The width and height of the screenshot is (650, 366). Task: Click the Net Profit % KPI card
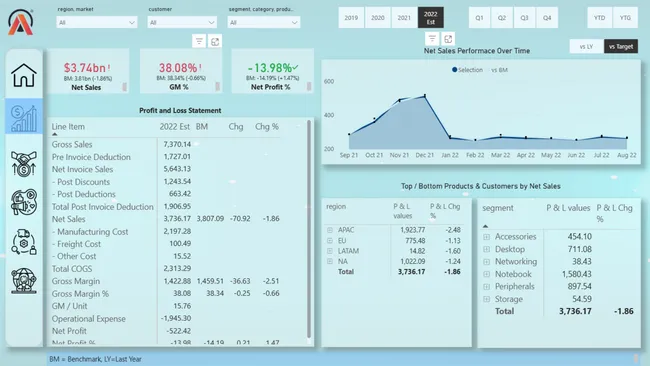(272, 71)
